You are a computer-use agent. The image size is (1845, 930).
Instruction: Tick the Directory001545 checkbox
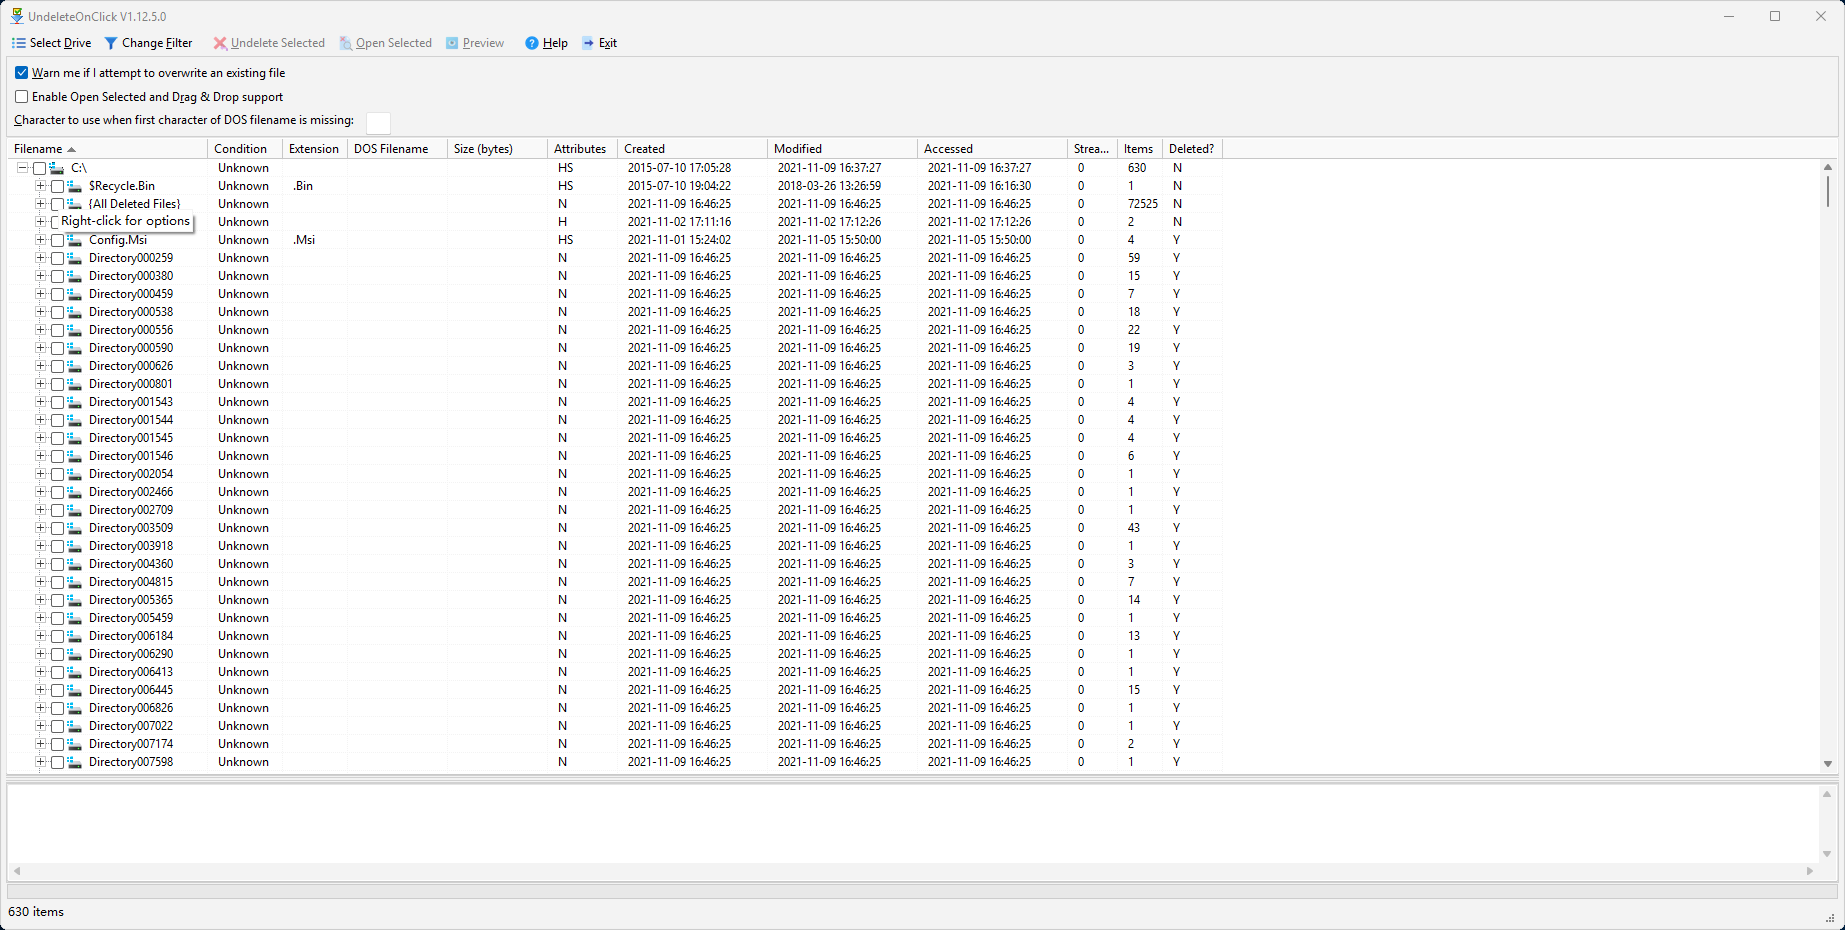point(57,438)
